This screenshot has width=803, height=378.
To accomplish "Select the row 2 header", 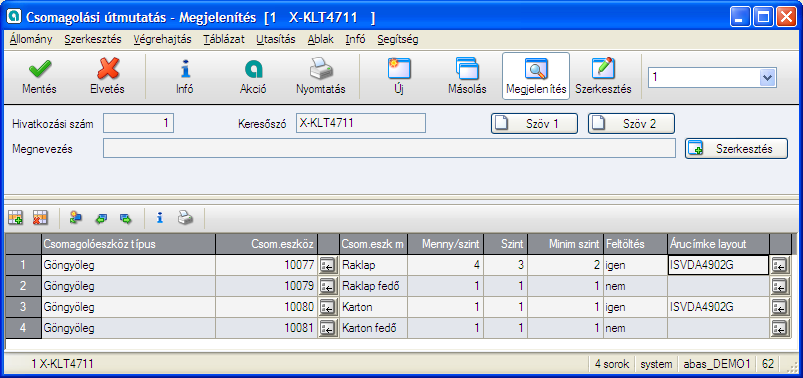I will (x=23, y=286).
